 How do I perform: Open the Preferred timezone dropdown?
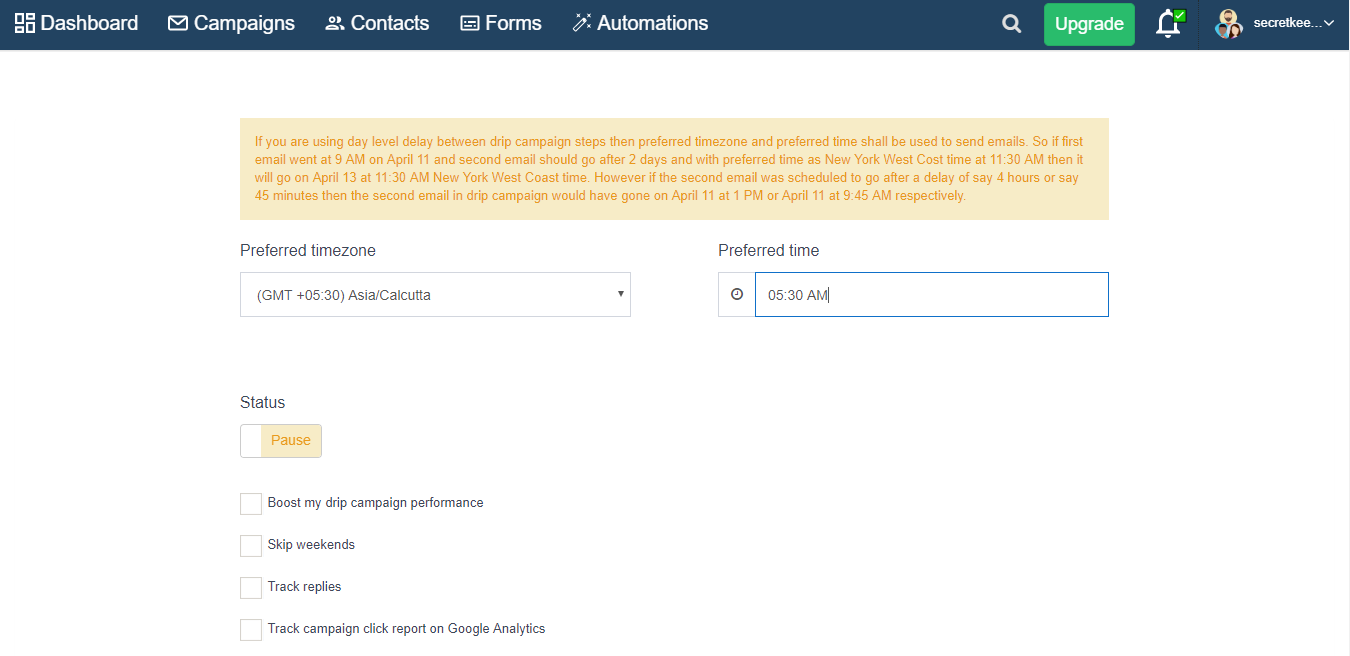click(x=435, y=295)
